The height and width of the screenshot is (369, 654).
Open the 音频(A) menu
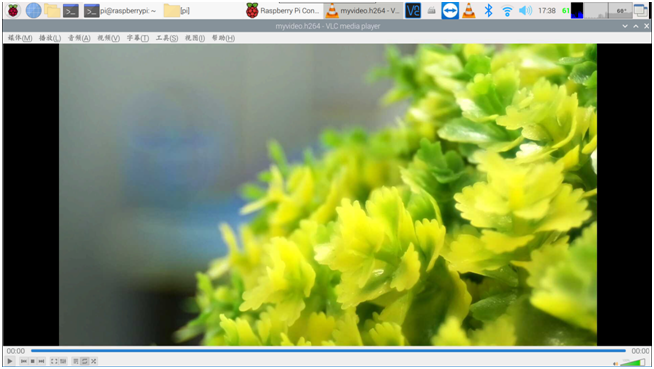coord(79,38)
